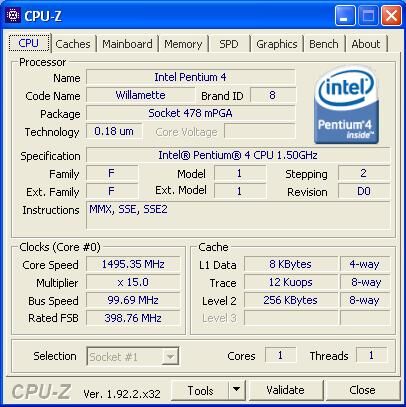This screenshot has width=406, height=407.
Task: Click the Instructions field showing MMX, SSE, SSE2
Action: (x=238, y=215)
